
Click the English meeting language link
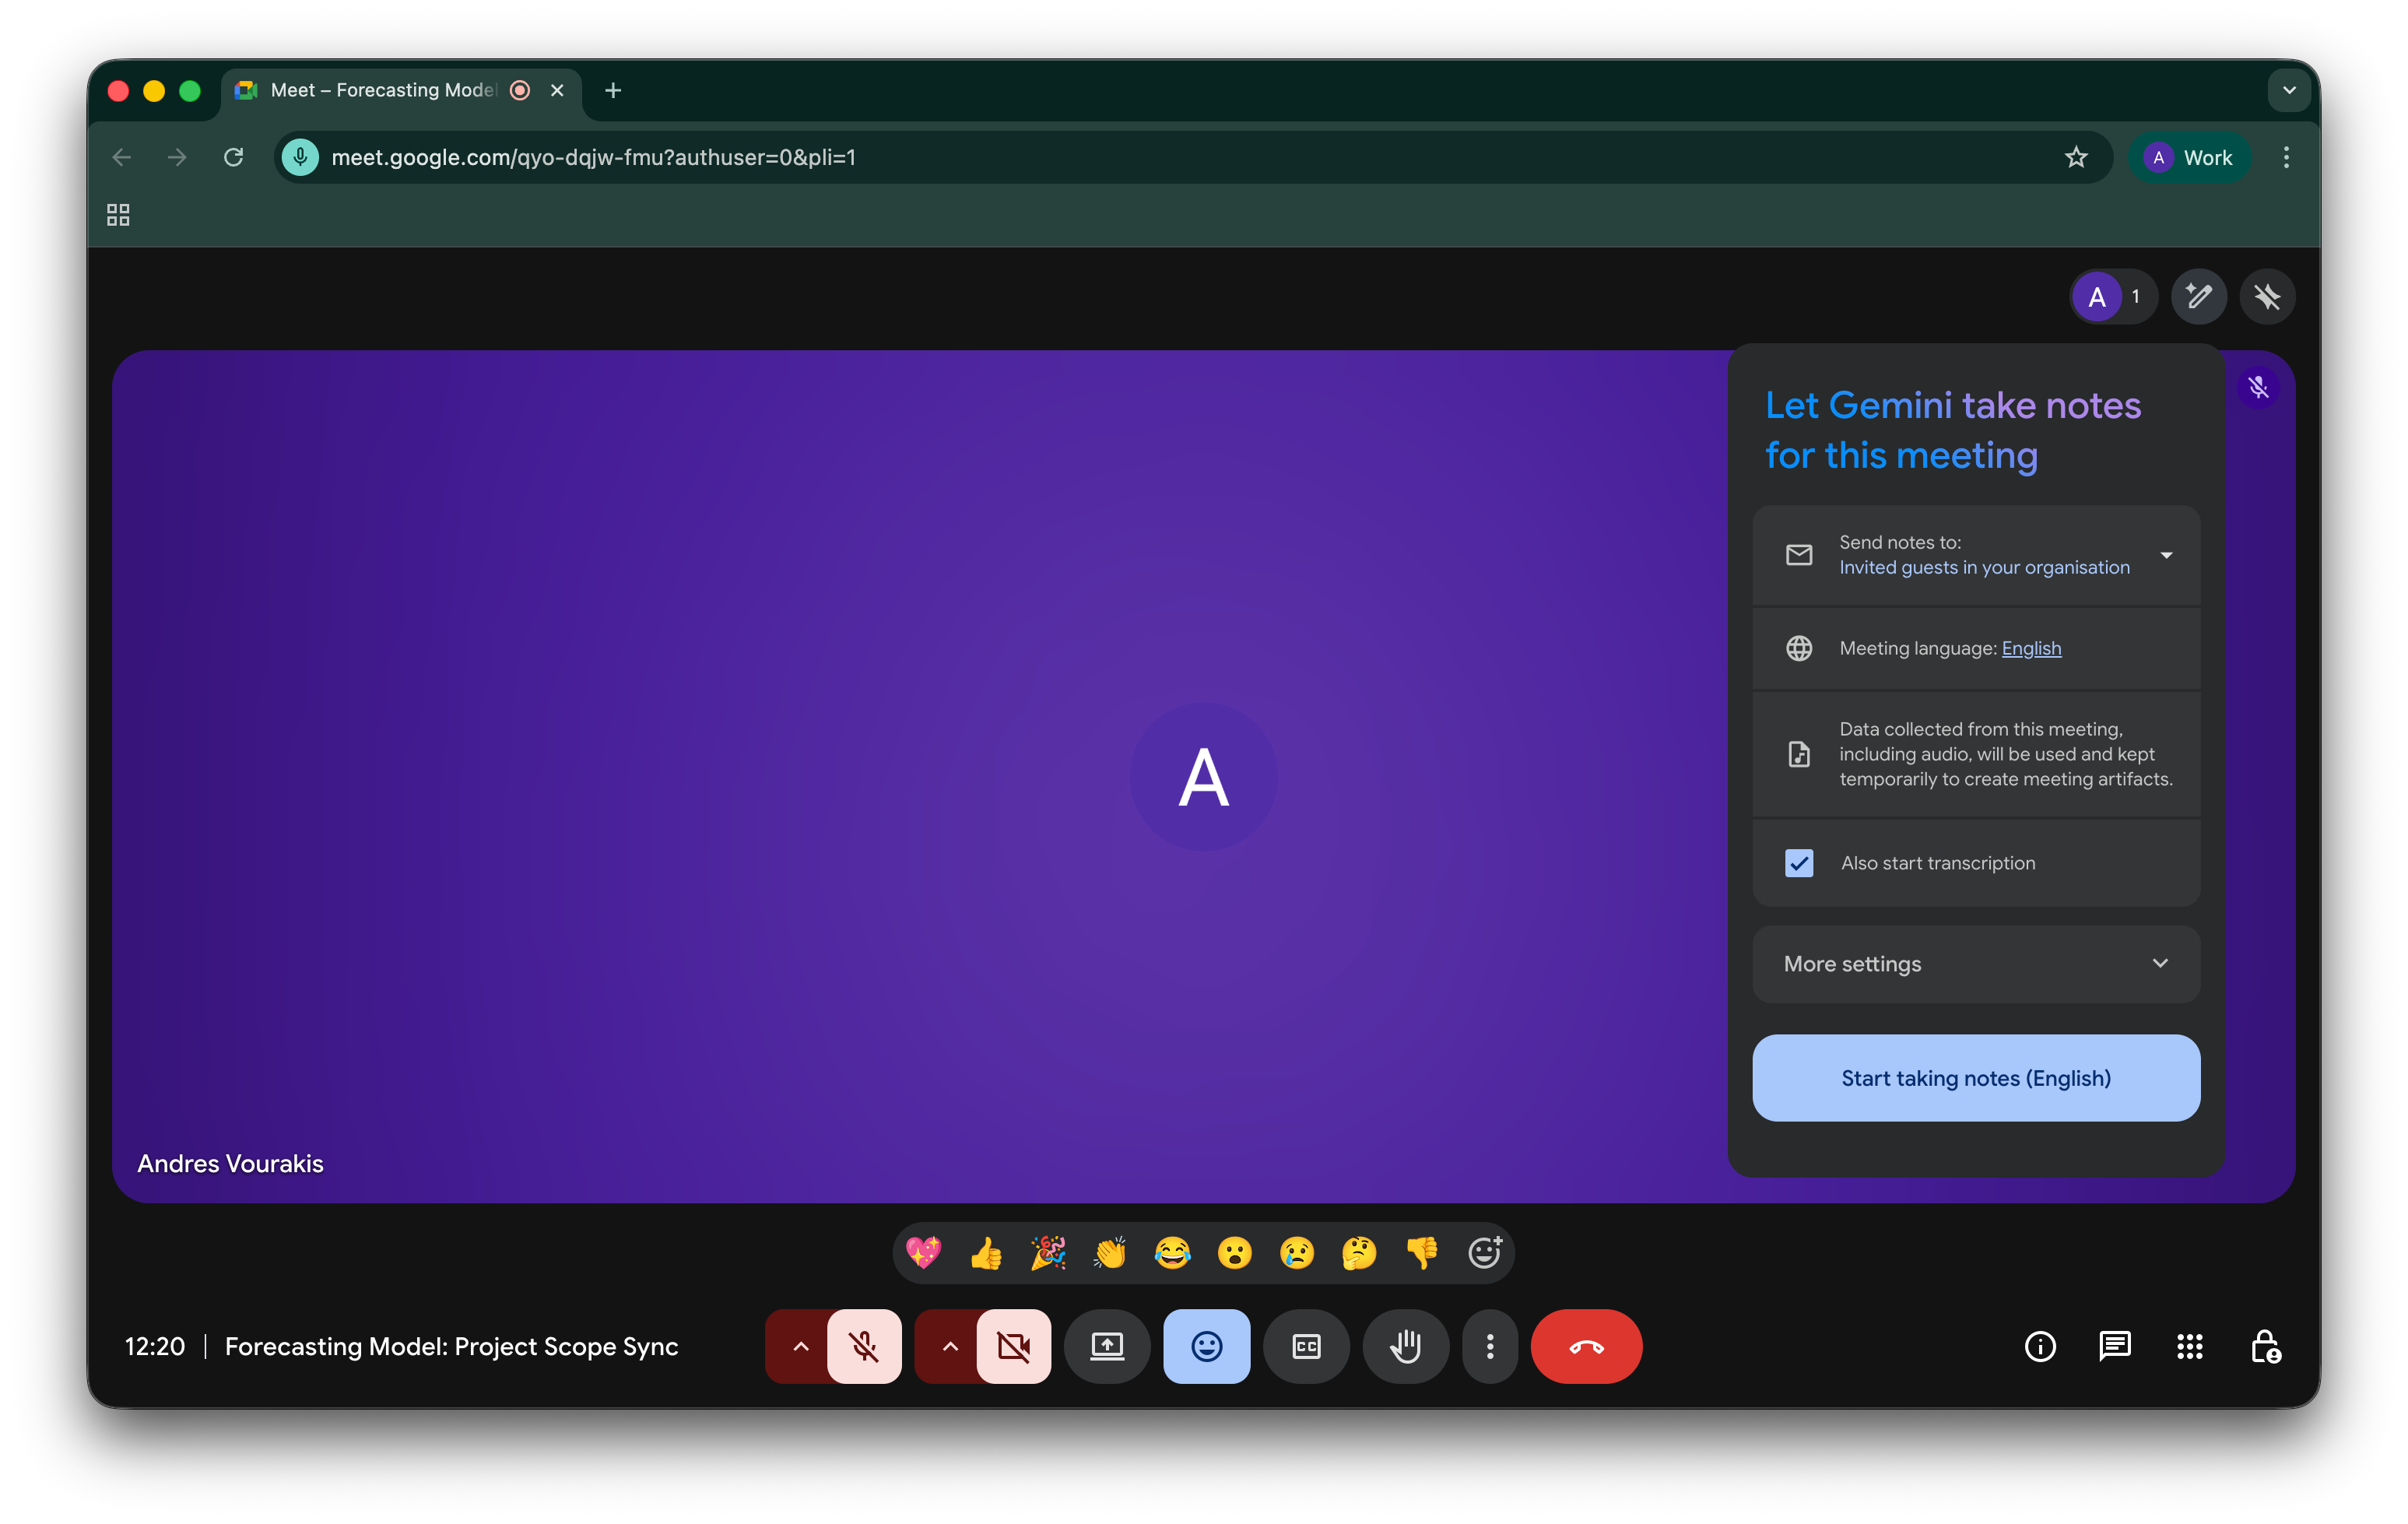click(x=2031, y=648)
